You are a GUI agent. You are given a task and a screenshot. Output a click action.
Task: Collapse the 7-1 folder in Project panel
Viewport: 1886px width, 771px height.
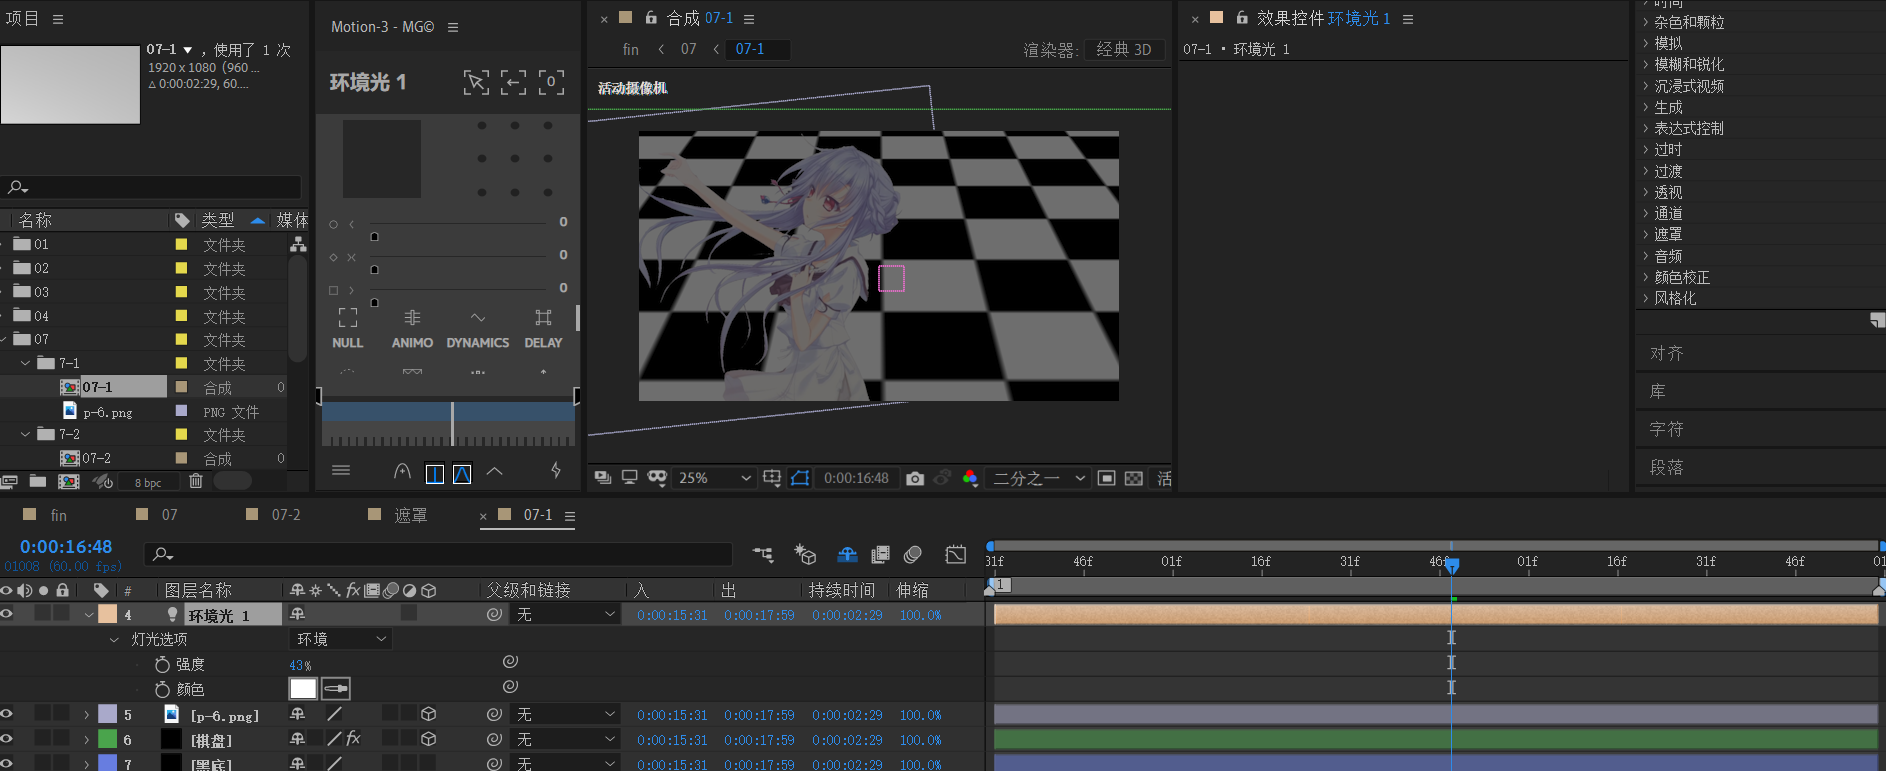coord(26,363)
